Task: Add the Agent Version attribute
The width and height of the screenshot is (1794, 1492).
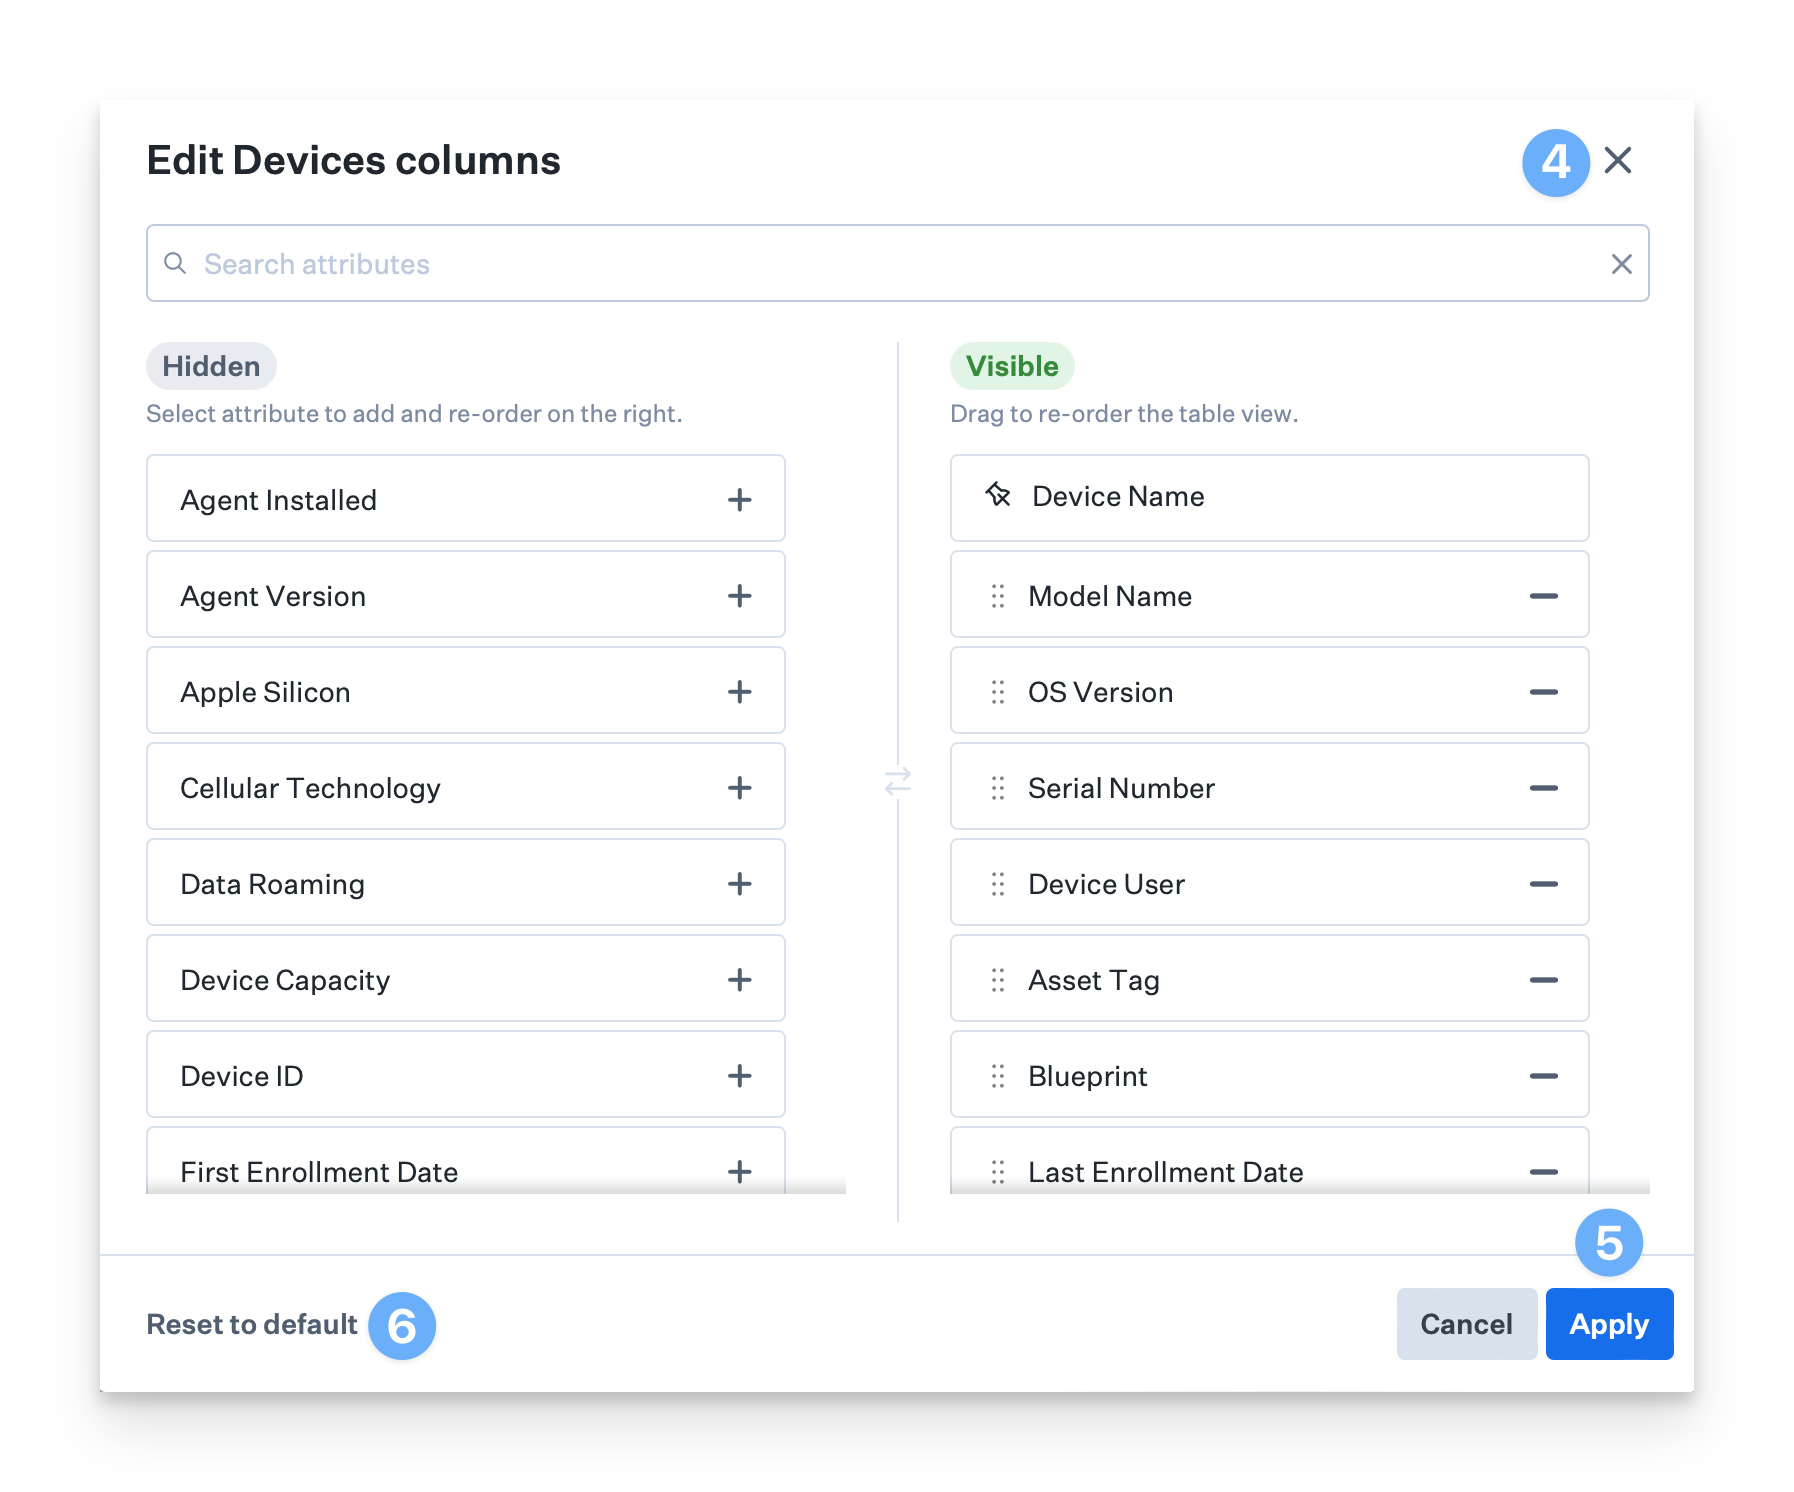Action: (x=739, y=595)
